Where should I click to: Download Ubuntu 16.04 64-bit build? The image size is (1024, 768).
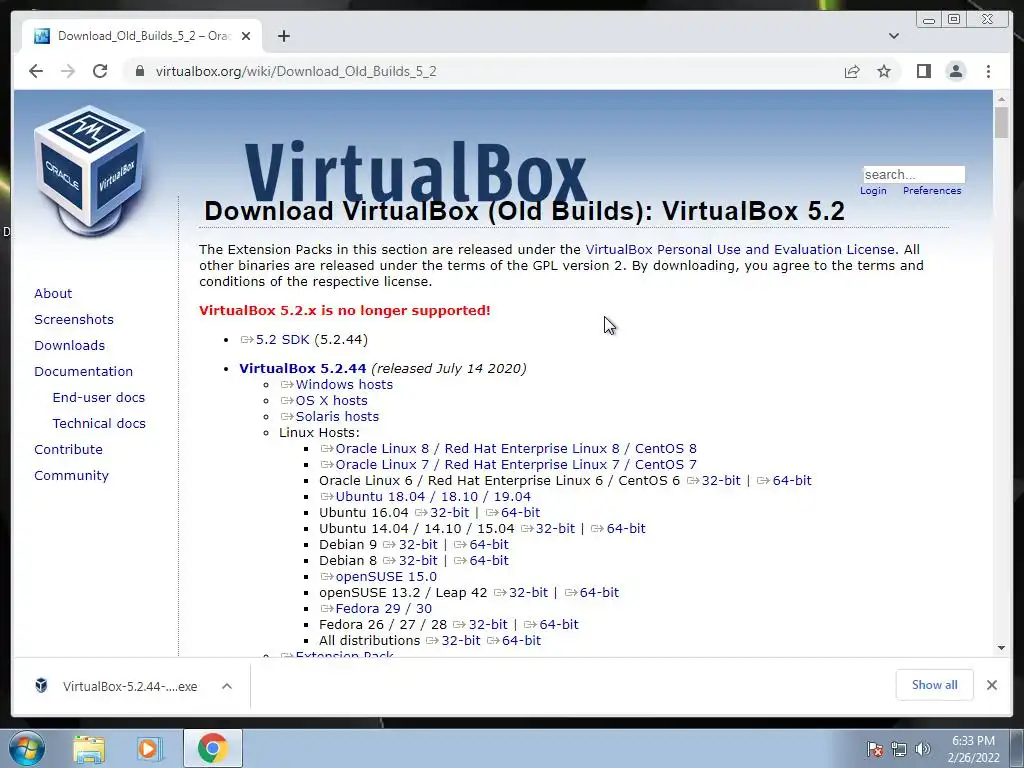click(520, 513)
